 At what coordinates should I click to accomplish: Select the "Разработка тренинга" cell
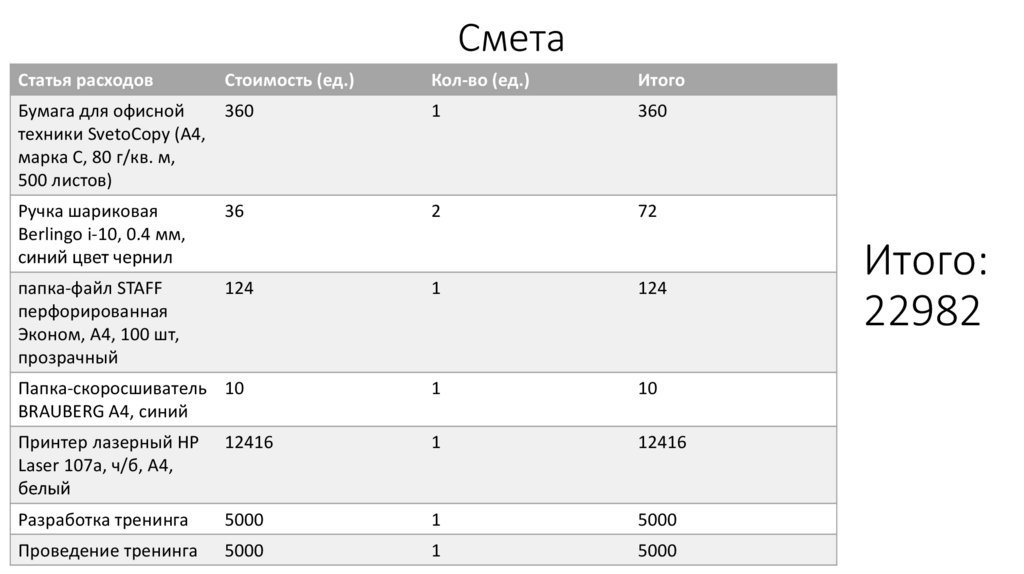click(x=103, y=520)
